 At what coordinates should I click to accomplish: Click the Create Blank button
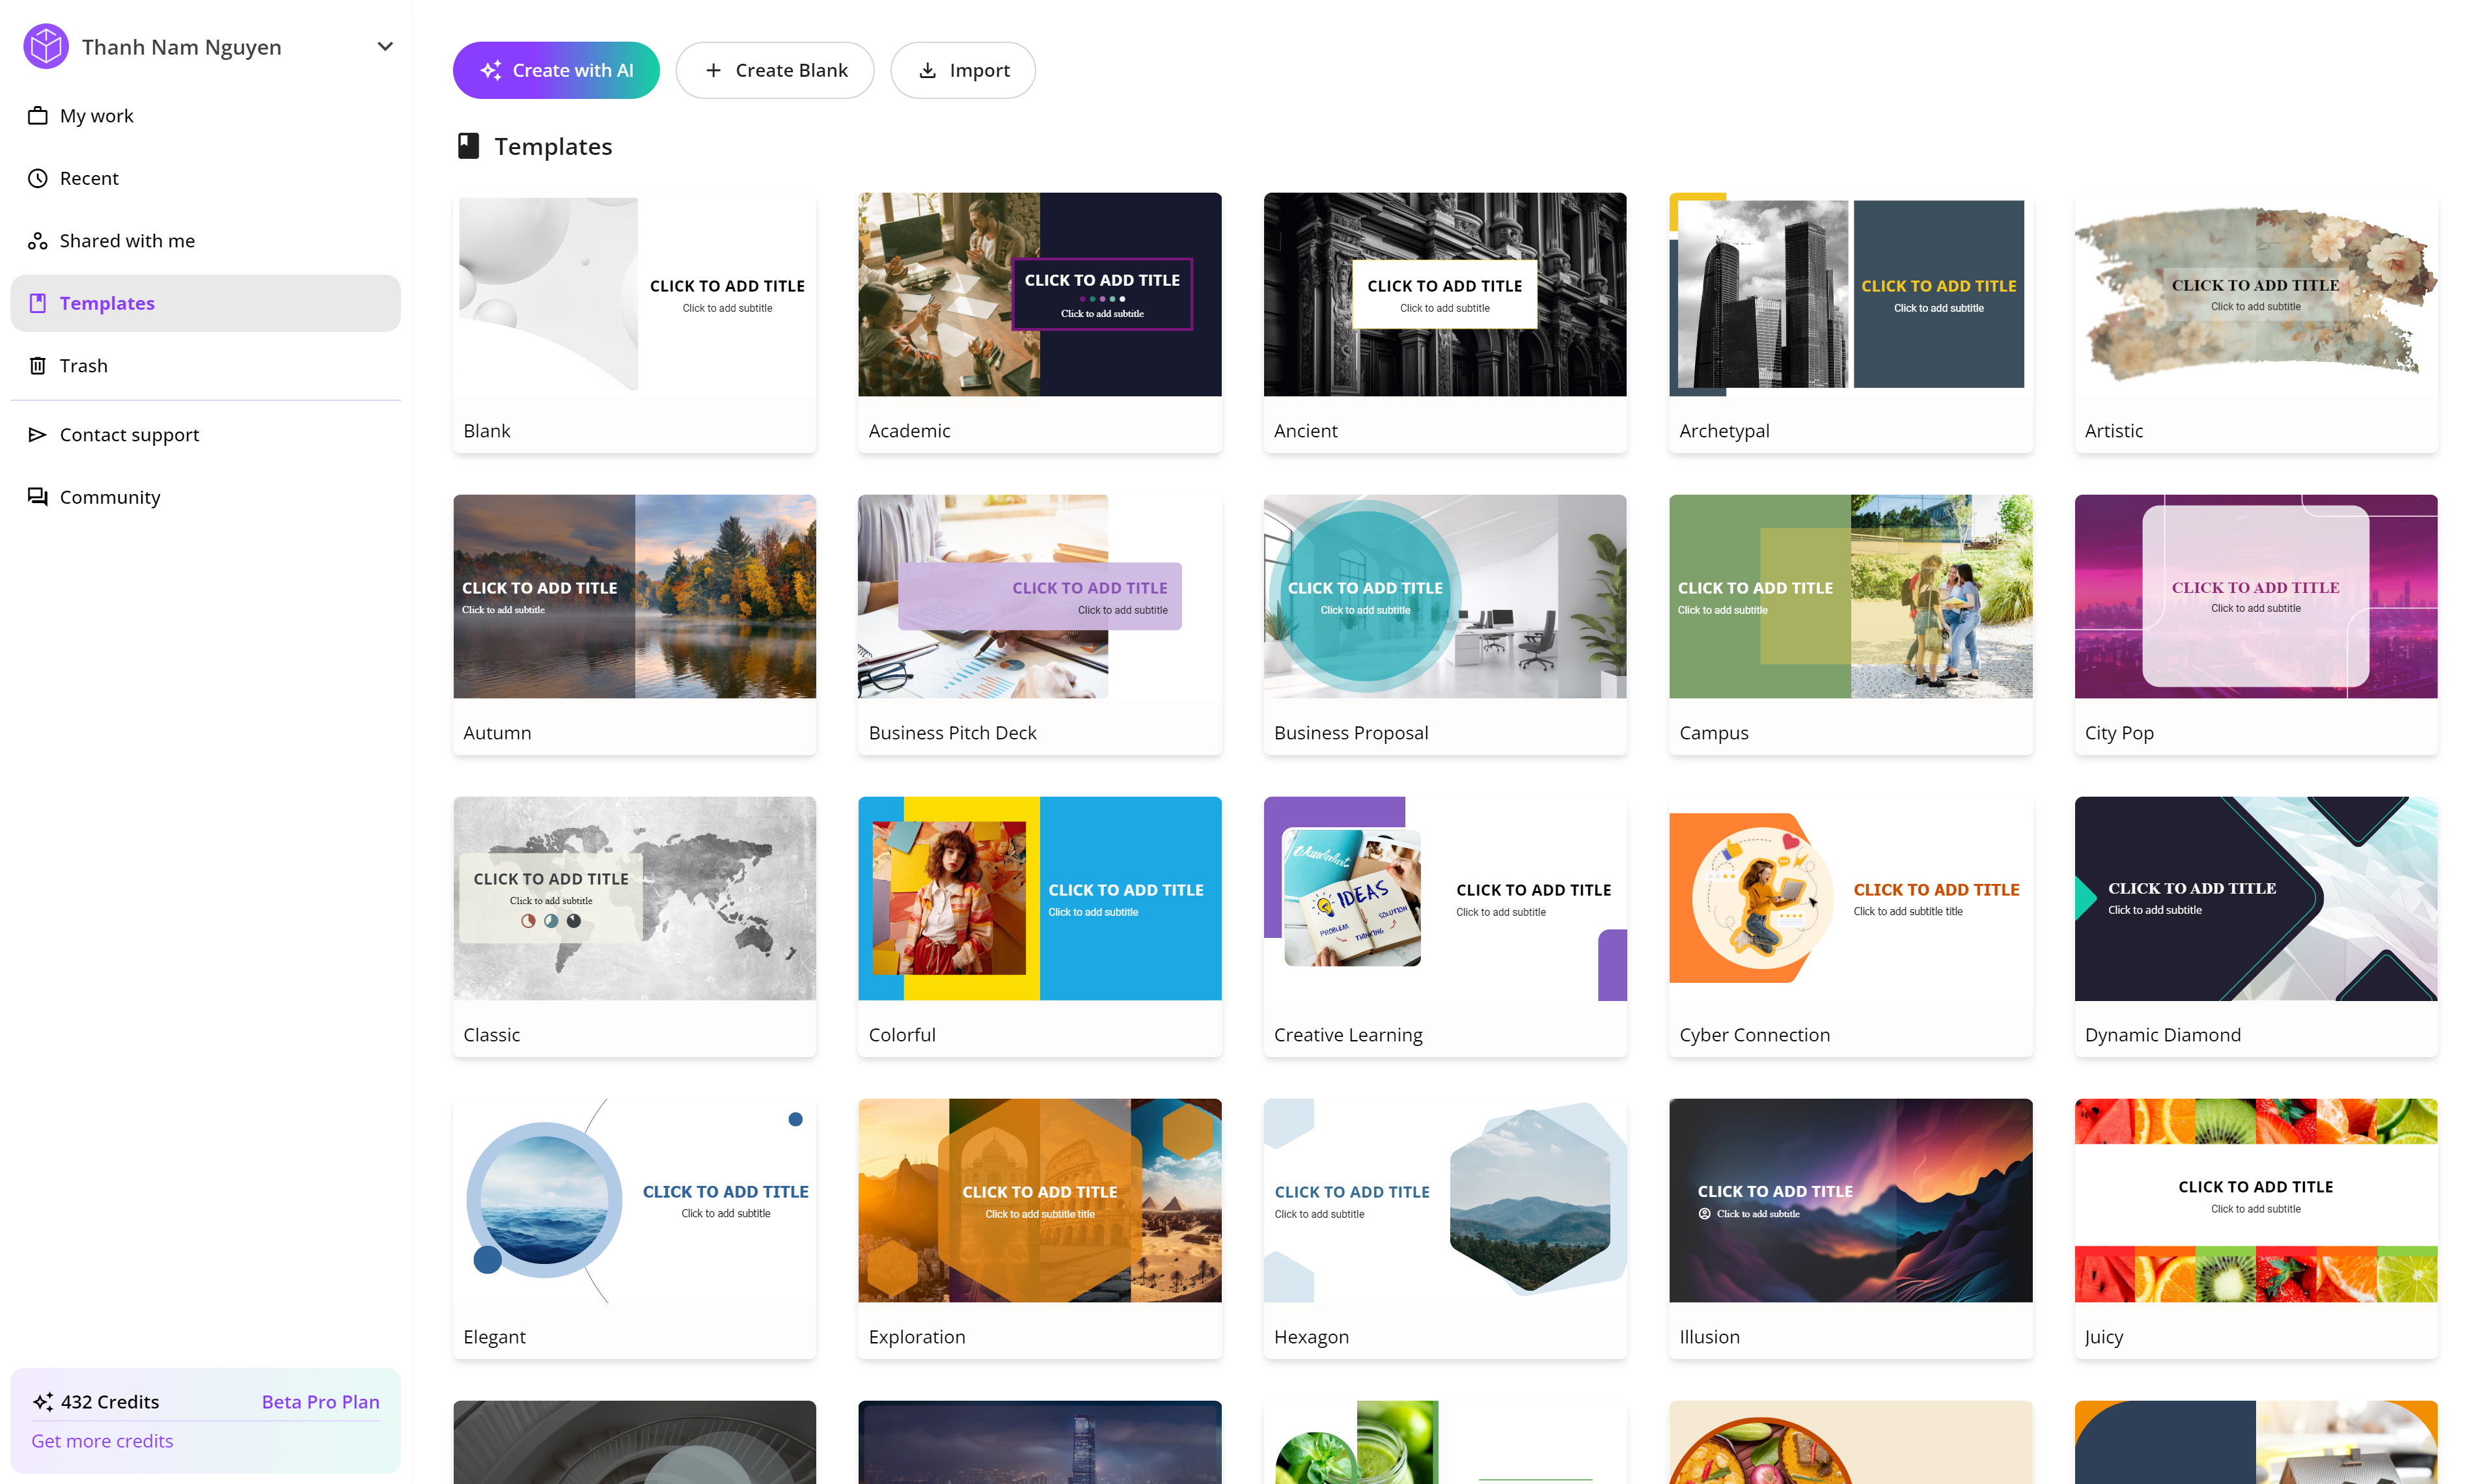[775, 70]
